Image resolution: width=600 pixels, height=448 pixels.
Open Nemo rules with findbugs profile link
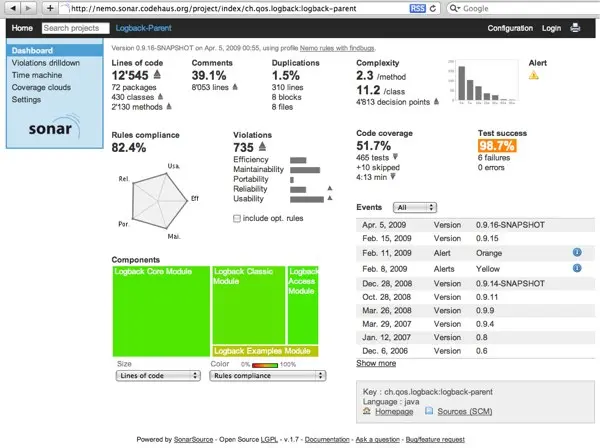point(337,48)
